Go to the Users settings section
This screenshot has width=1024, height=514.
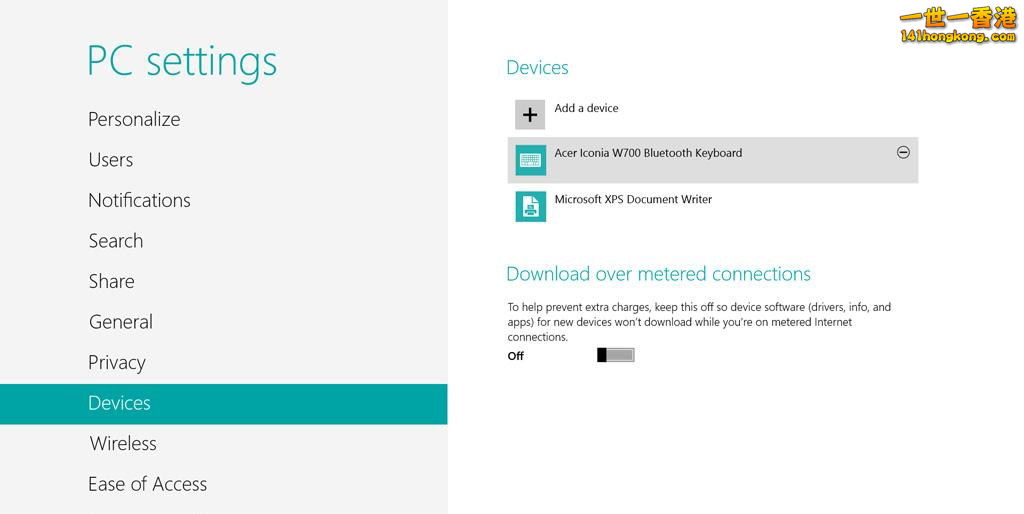click(110, 160)
